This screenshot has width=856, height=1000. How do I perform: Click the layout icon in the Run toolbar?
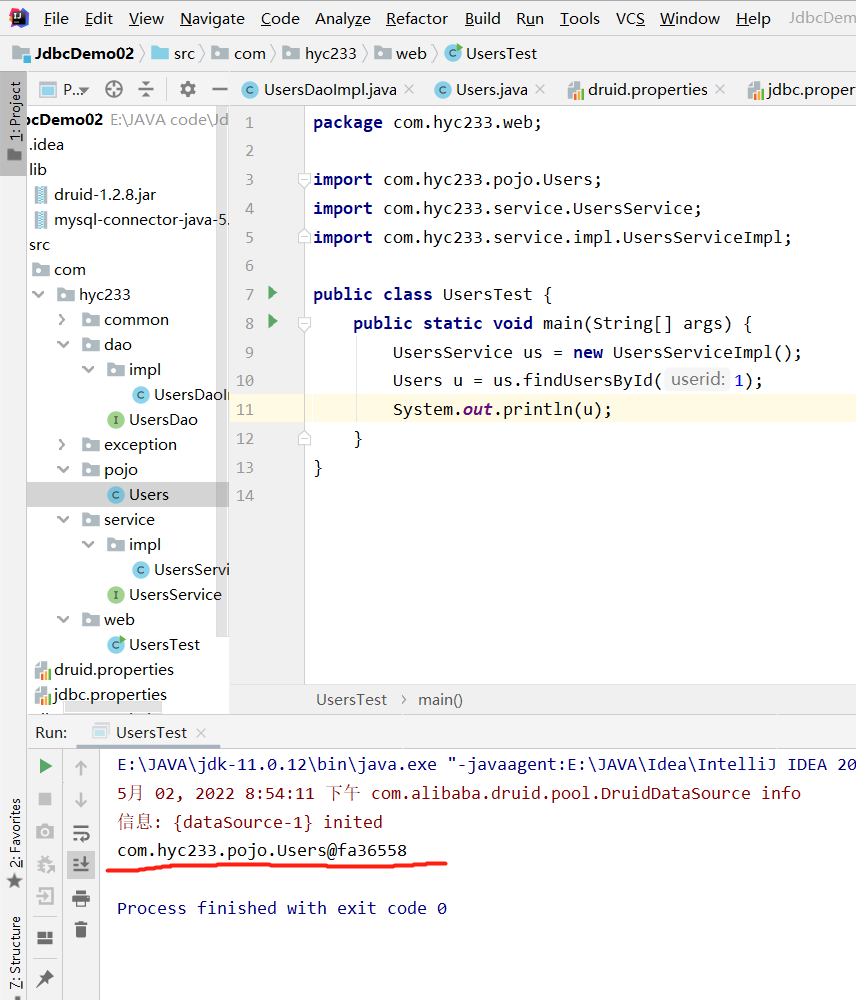click(x=45, y=938)
